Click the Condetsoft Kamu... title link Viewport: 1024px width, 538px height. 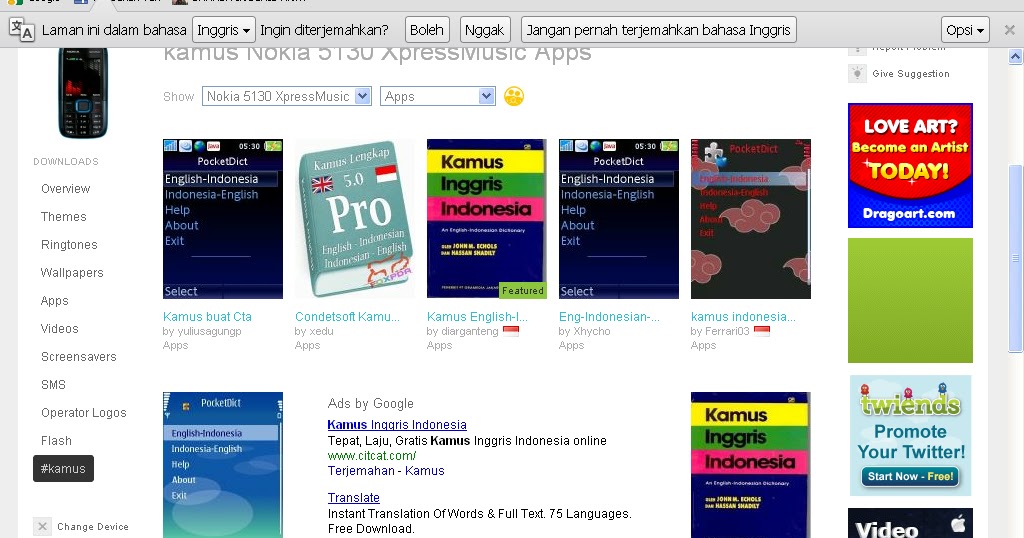(x=347, y=317)
